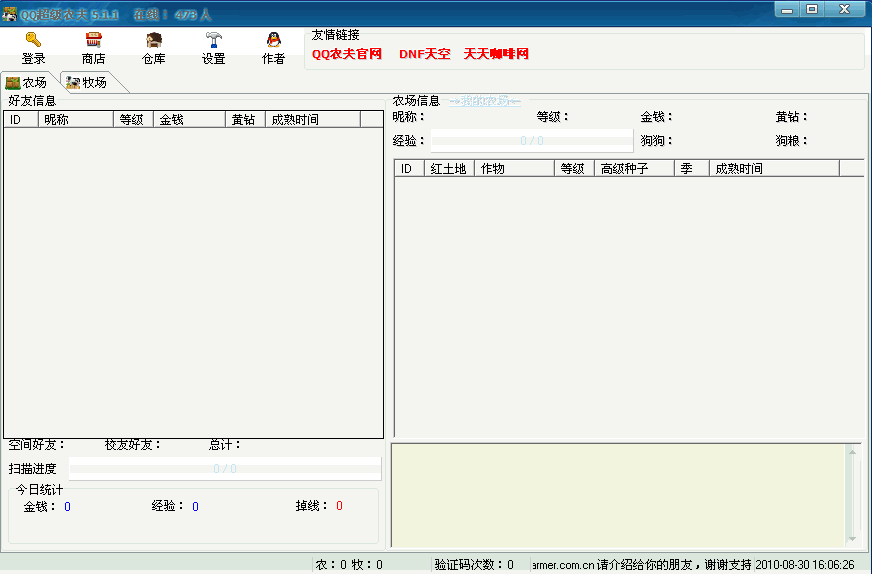Switch to the 牧场 tab
Image resolution: width=872 pixels, height=574 pixels.
coord(88,82)
